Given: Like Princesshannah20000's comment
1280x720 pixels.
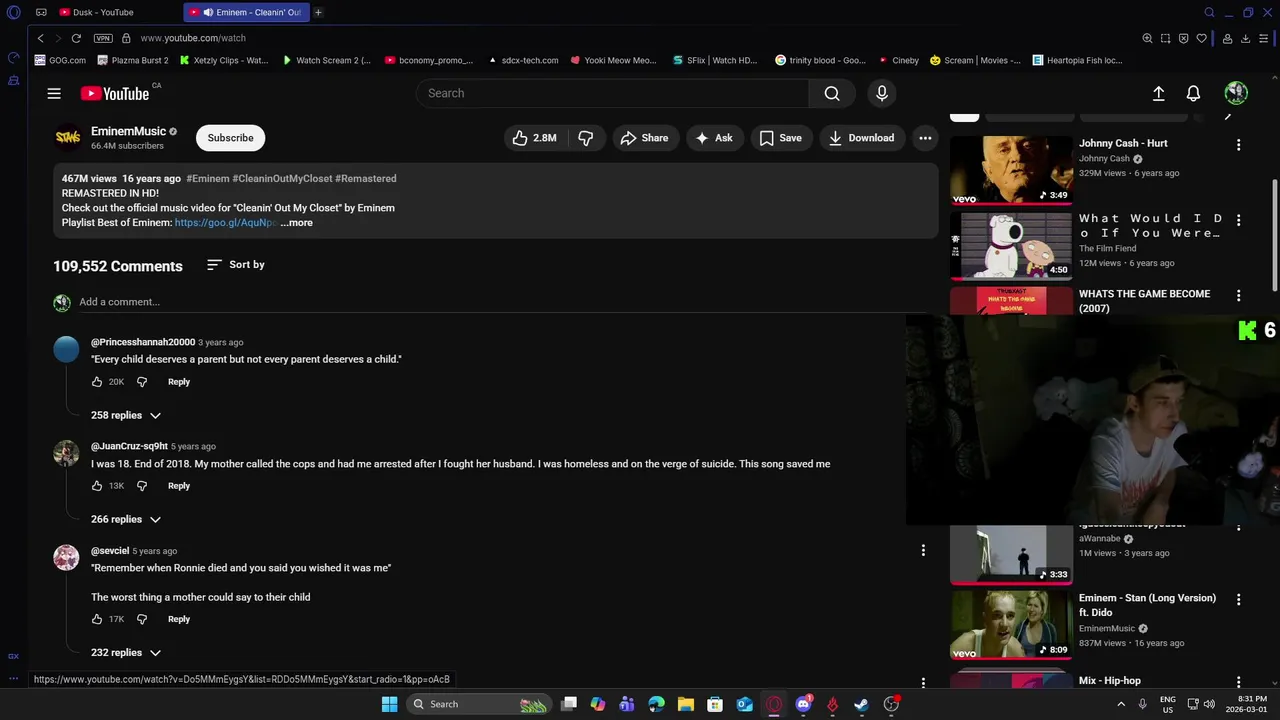Looking at the screenshot, I should coord(97,382).
